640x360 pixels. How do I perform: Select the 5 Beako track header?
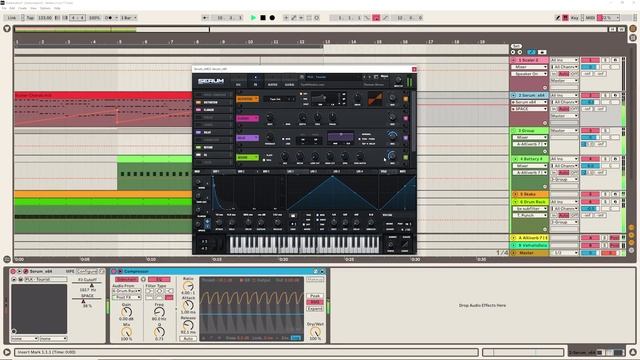(x=531, y=194)
